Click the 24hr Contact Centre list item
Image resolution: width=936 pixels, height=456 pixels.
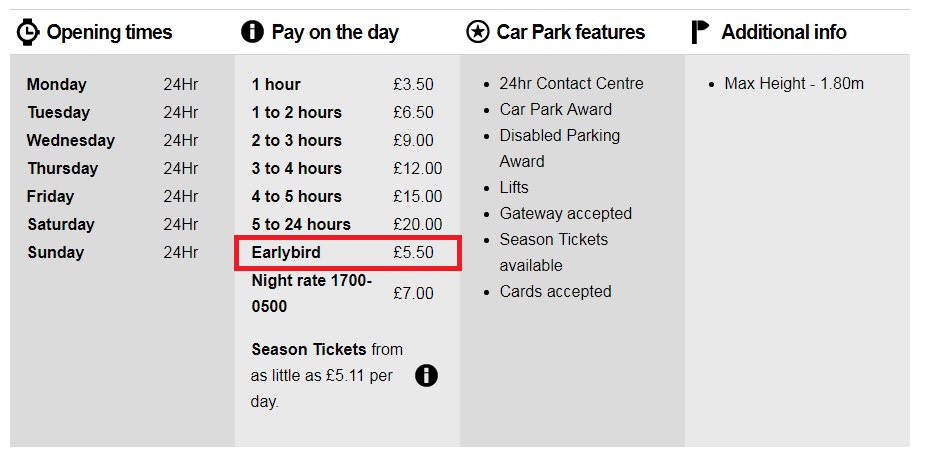pos(571,84)
